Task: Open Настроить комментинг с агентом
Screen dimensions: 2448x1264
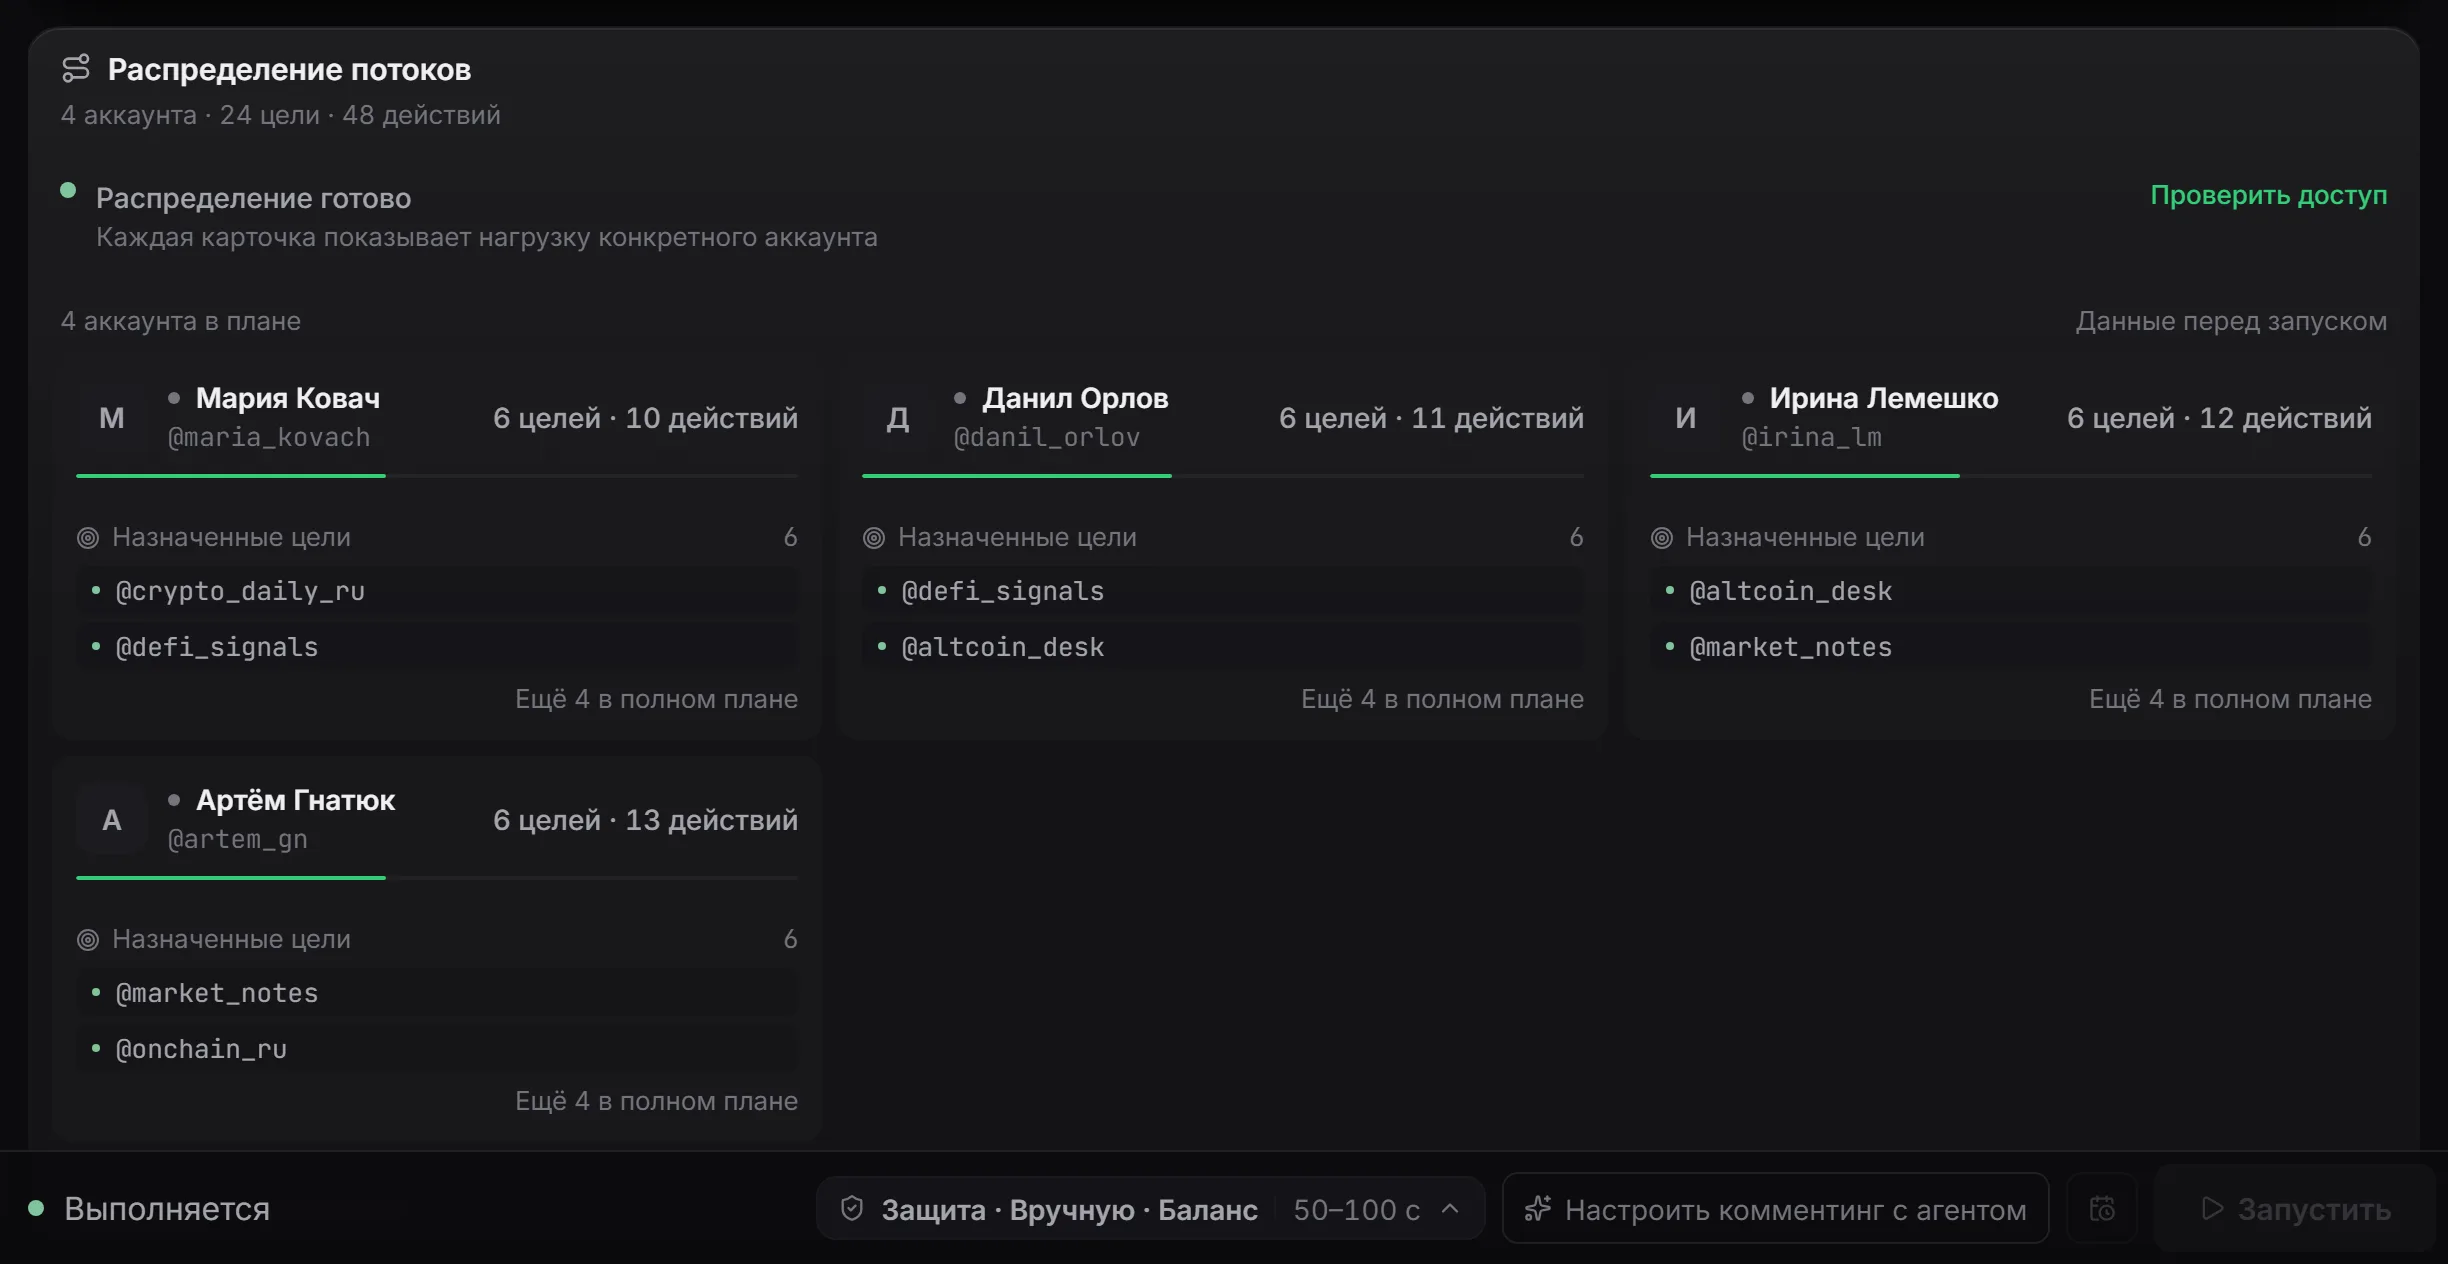Action: pos(1775,1209)
